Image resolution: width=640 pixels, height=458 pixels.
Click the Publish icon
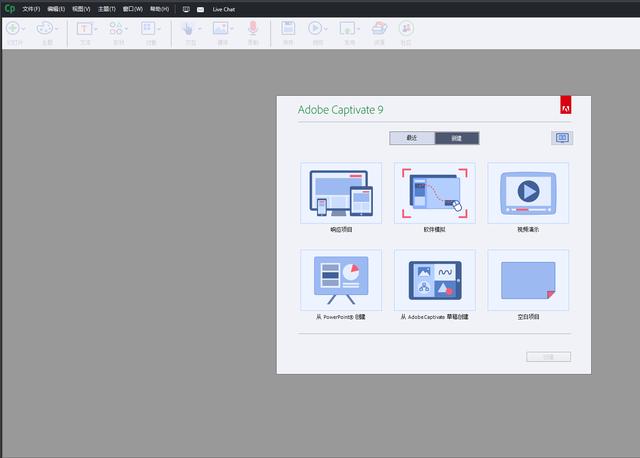coord(347,29)
